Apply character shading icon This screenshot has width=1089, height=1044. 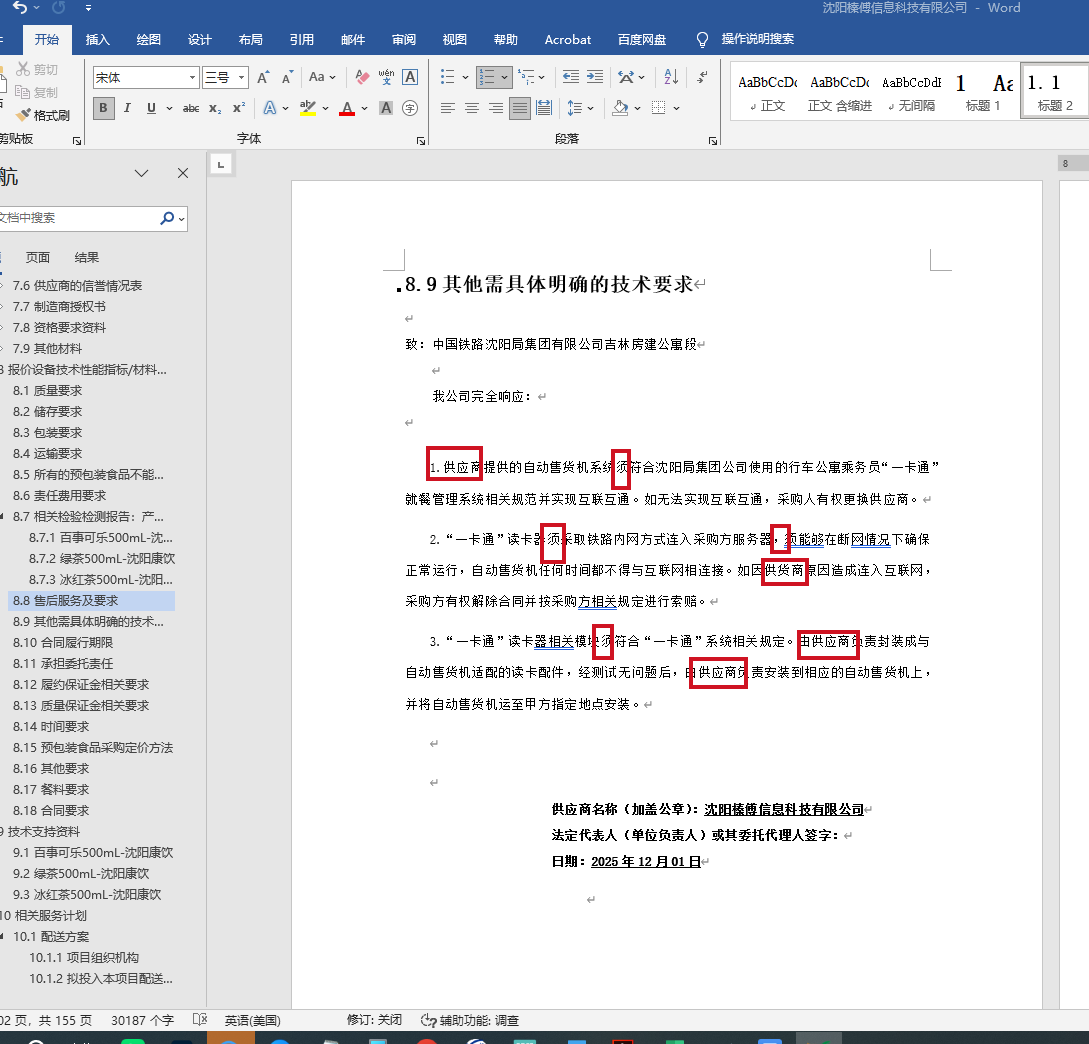pyautogui.click(x=386, y=108)
